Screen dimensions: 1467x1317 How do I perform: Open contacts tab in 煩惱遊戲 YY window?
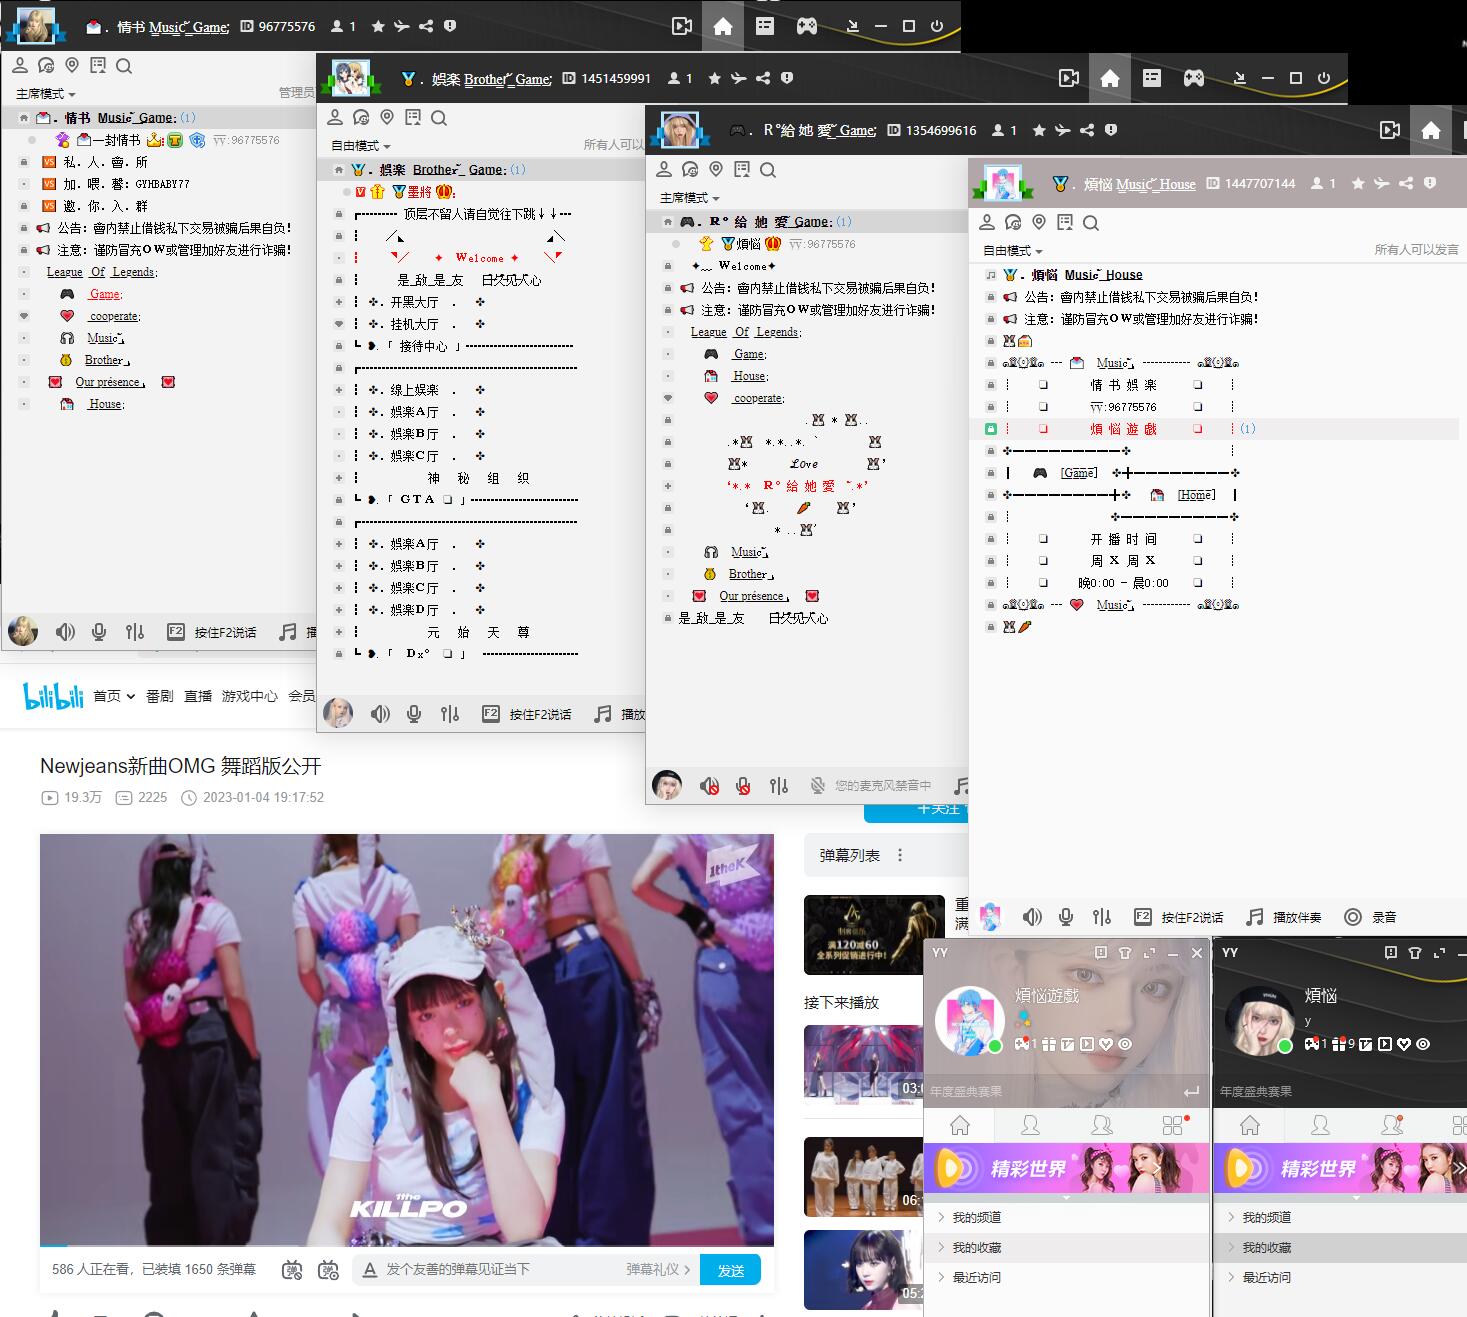pyautogui.click(x=1030, y=1126)
